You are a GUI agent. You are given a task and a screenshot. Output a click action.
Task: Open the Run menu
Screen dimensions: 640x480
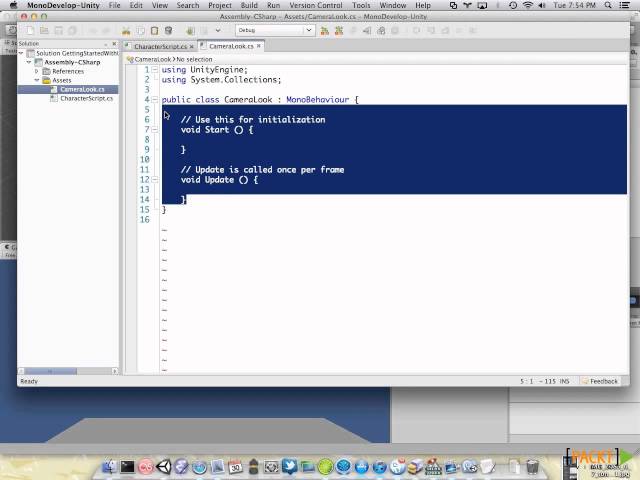pos(273,5)
